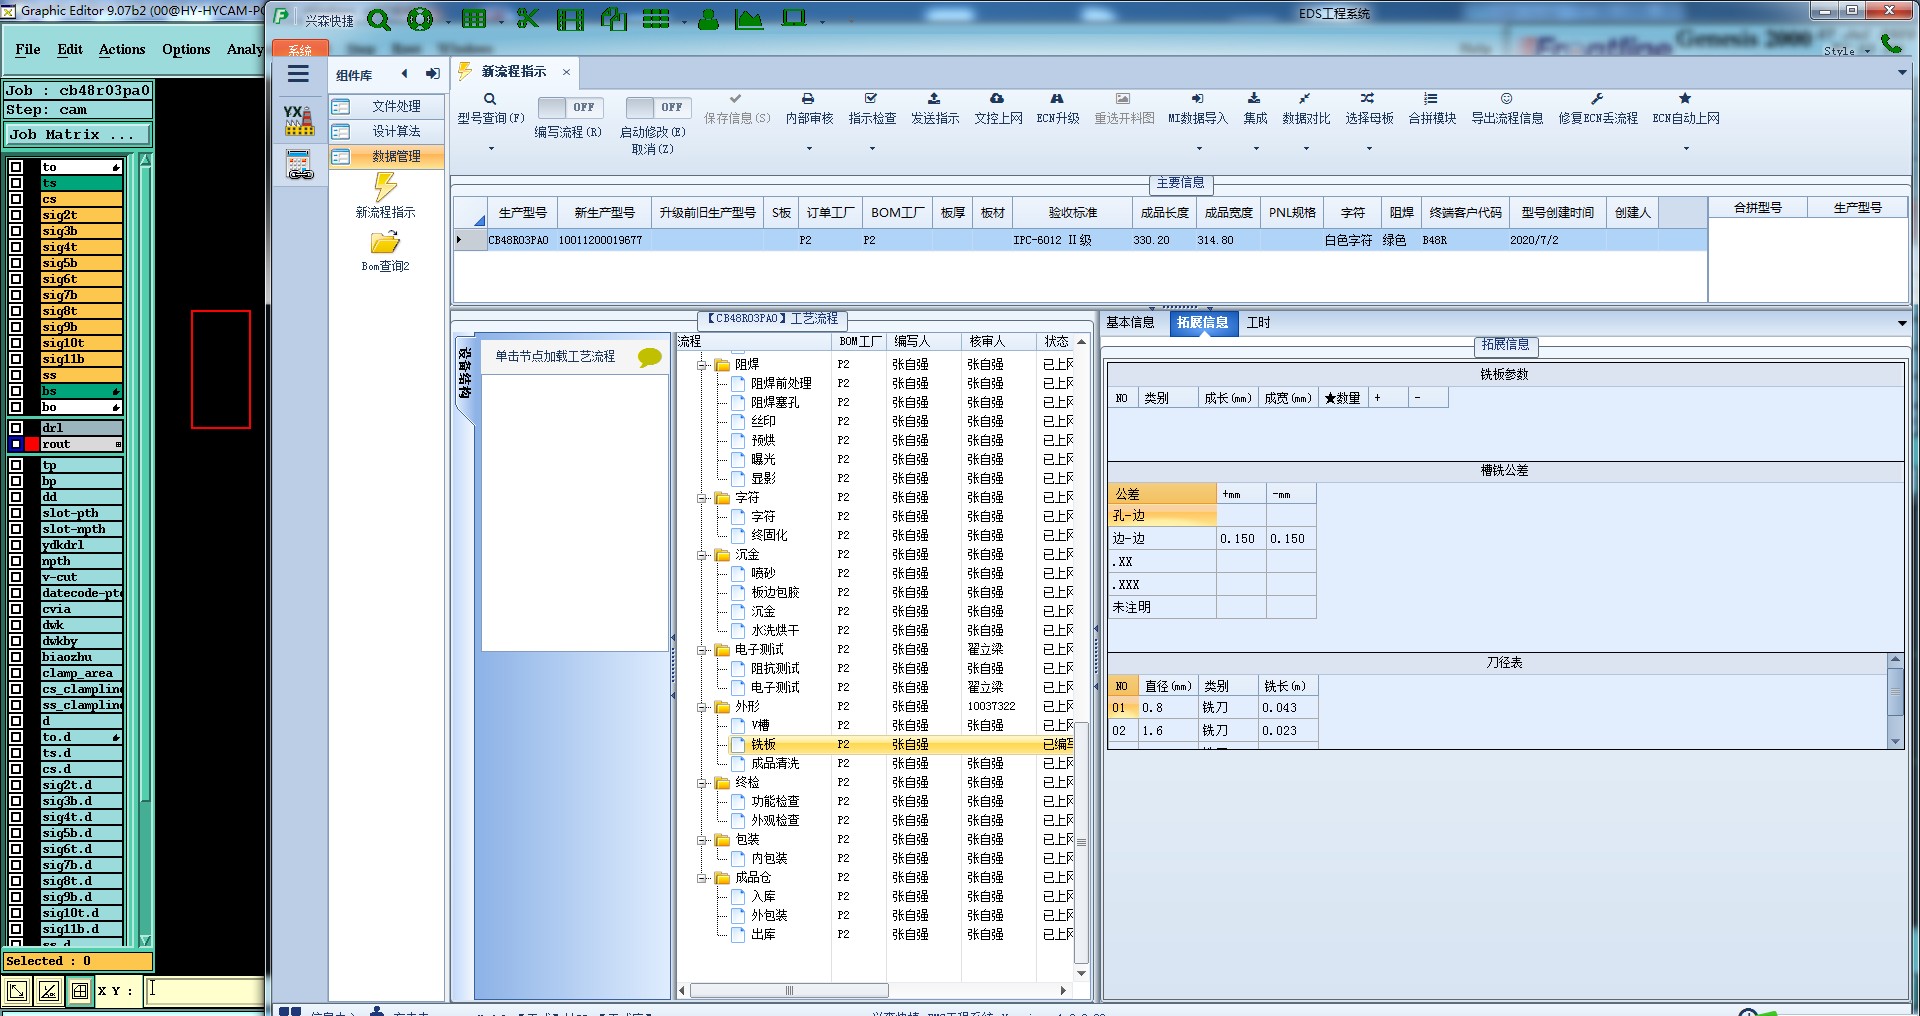Click the phone icon at top right
This screenshot has height=1016, width=1920.
pos(1891,43)
